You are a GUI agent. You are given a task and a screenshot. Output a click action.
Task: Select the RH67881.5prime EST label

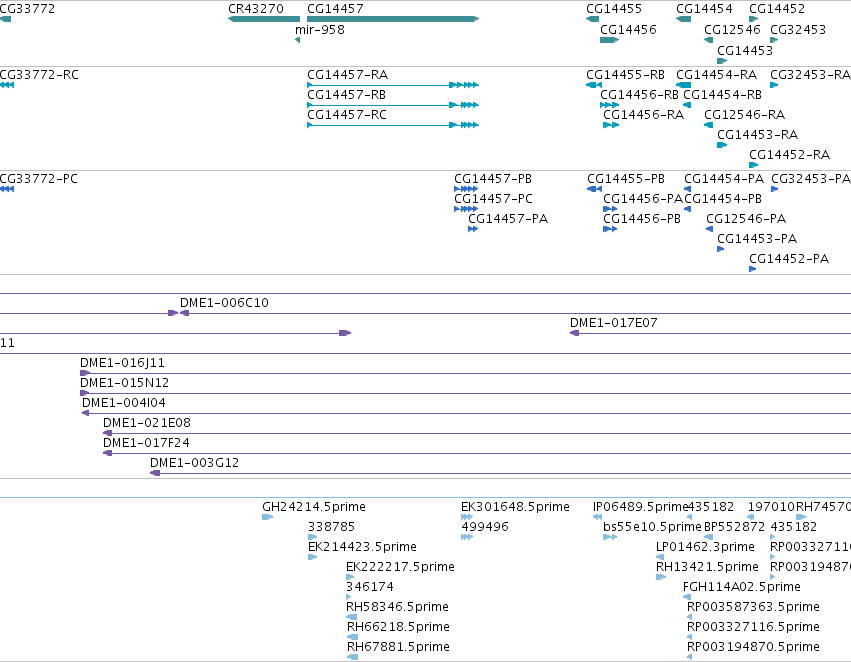click(398, 647)
